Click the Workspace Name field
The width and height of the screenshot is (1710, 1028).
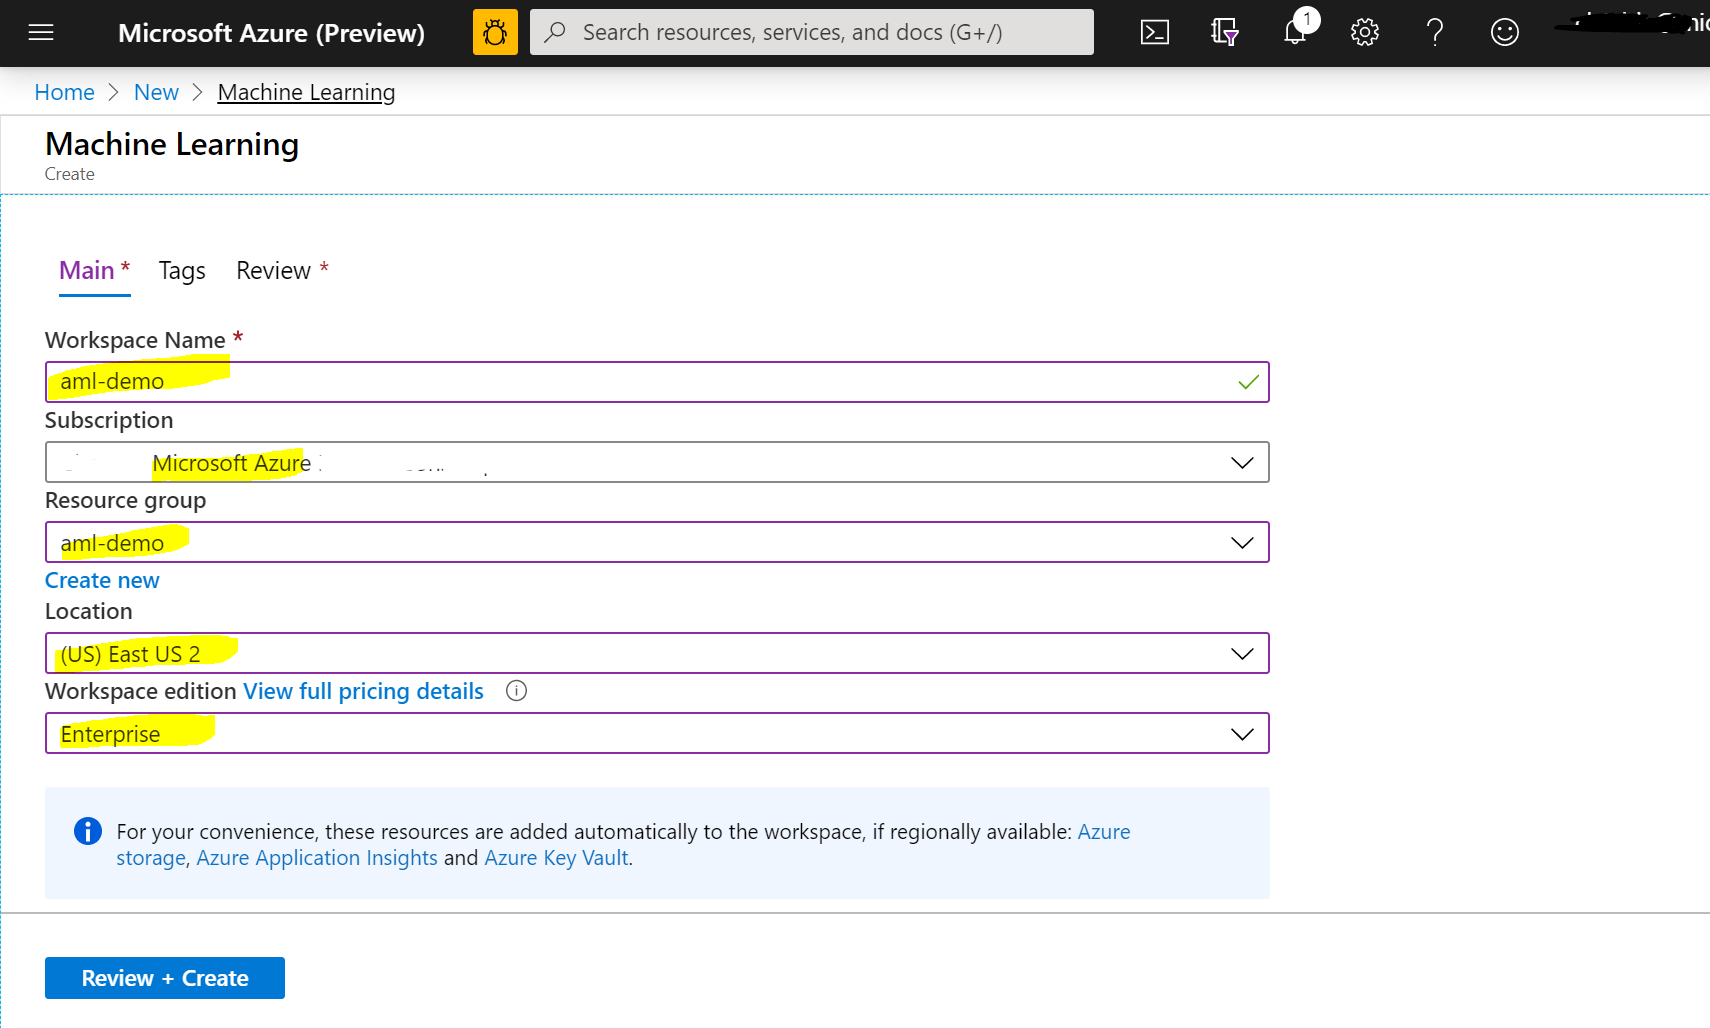click(657, 382)
